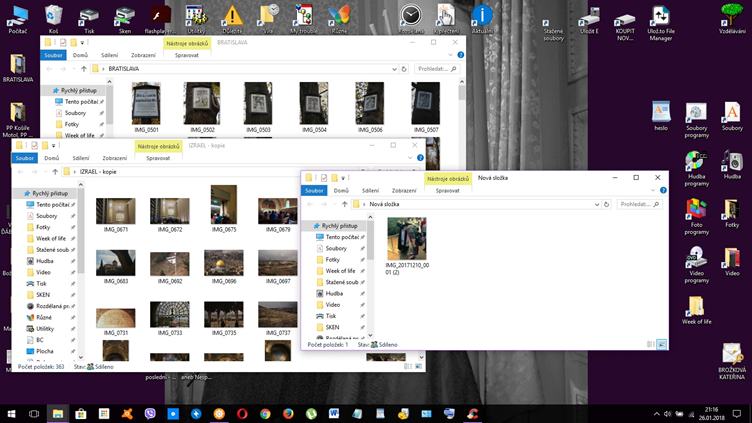Open Soubor tab in IZRAEL - kopie window

[x=24, y=158]
